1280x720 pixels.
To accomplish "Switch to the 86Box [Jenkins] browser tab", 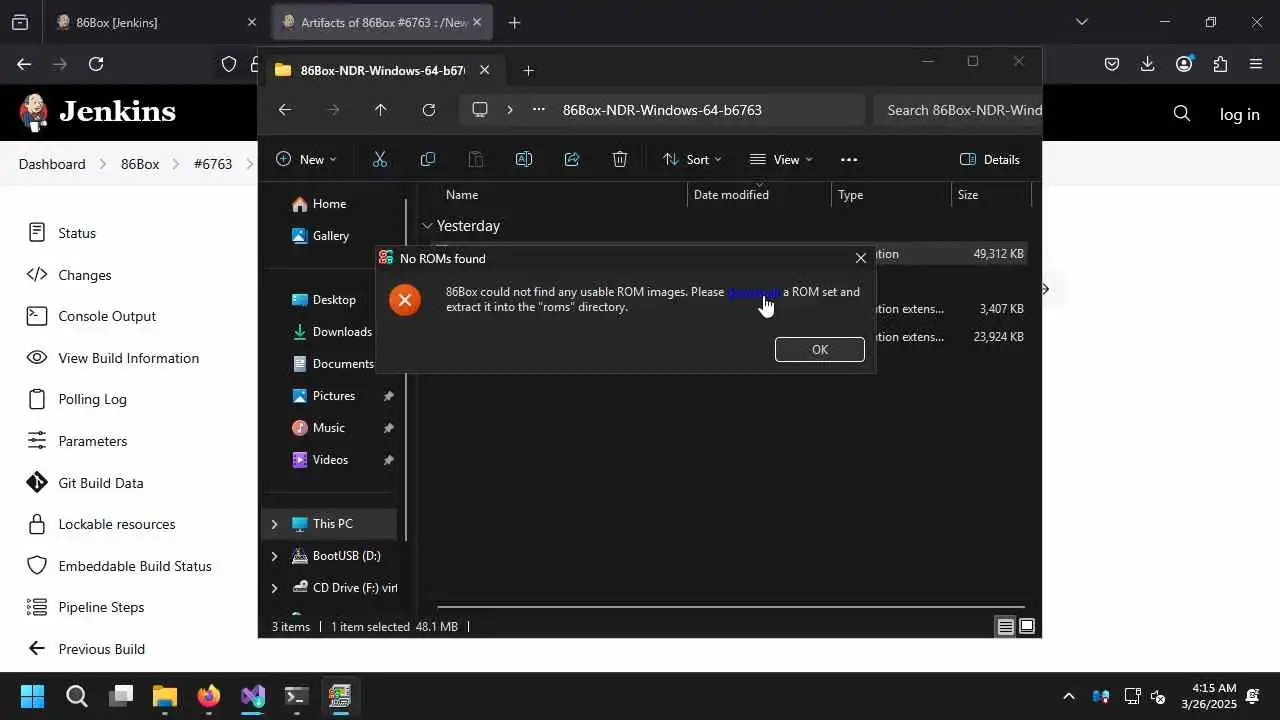I will pos(156,22).
